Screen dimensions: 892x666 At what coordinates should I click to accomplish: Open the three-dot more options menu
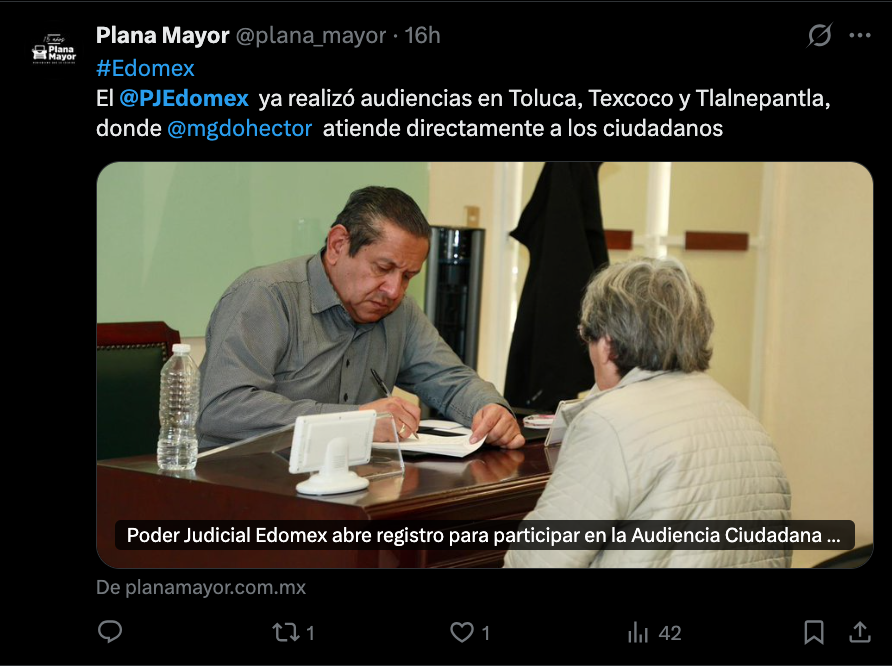[x=860, y=35]
